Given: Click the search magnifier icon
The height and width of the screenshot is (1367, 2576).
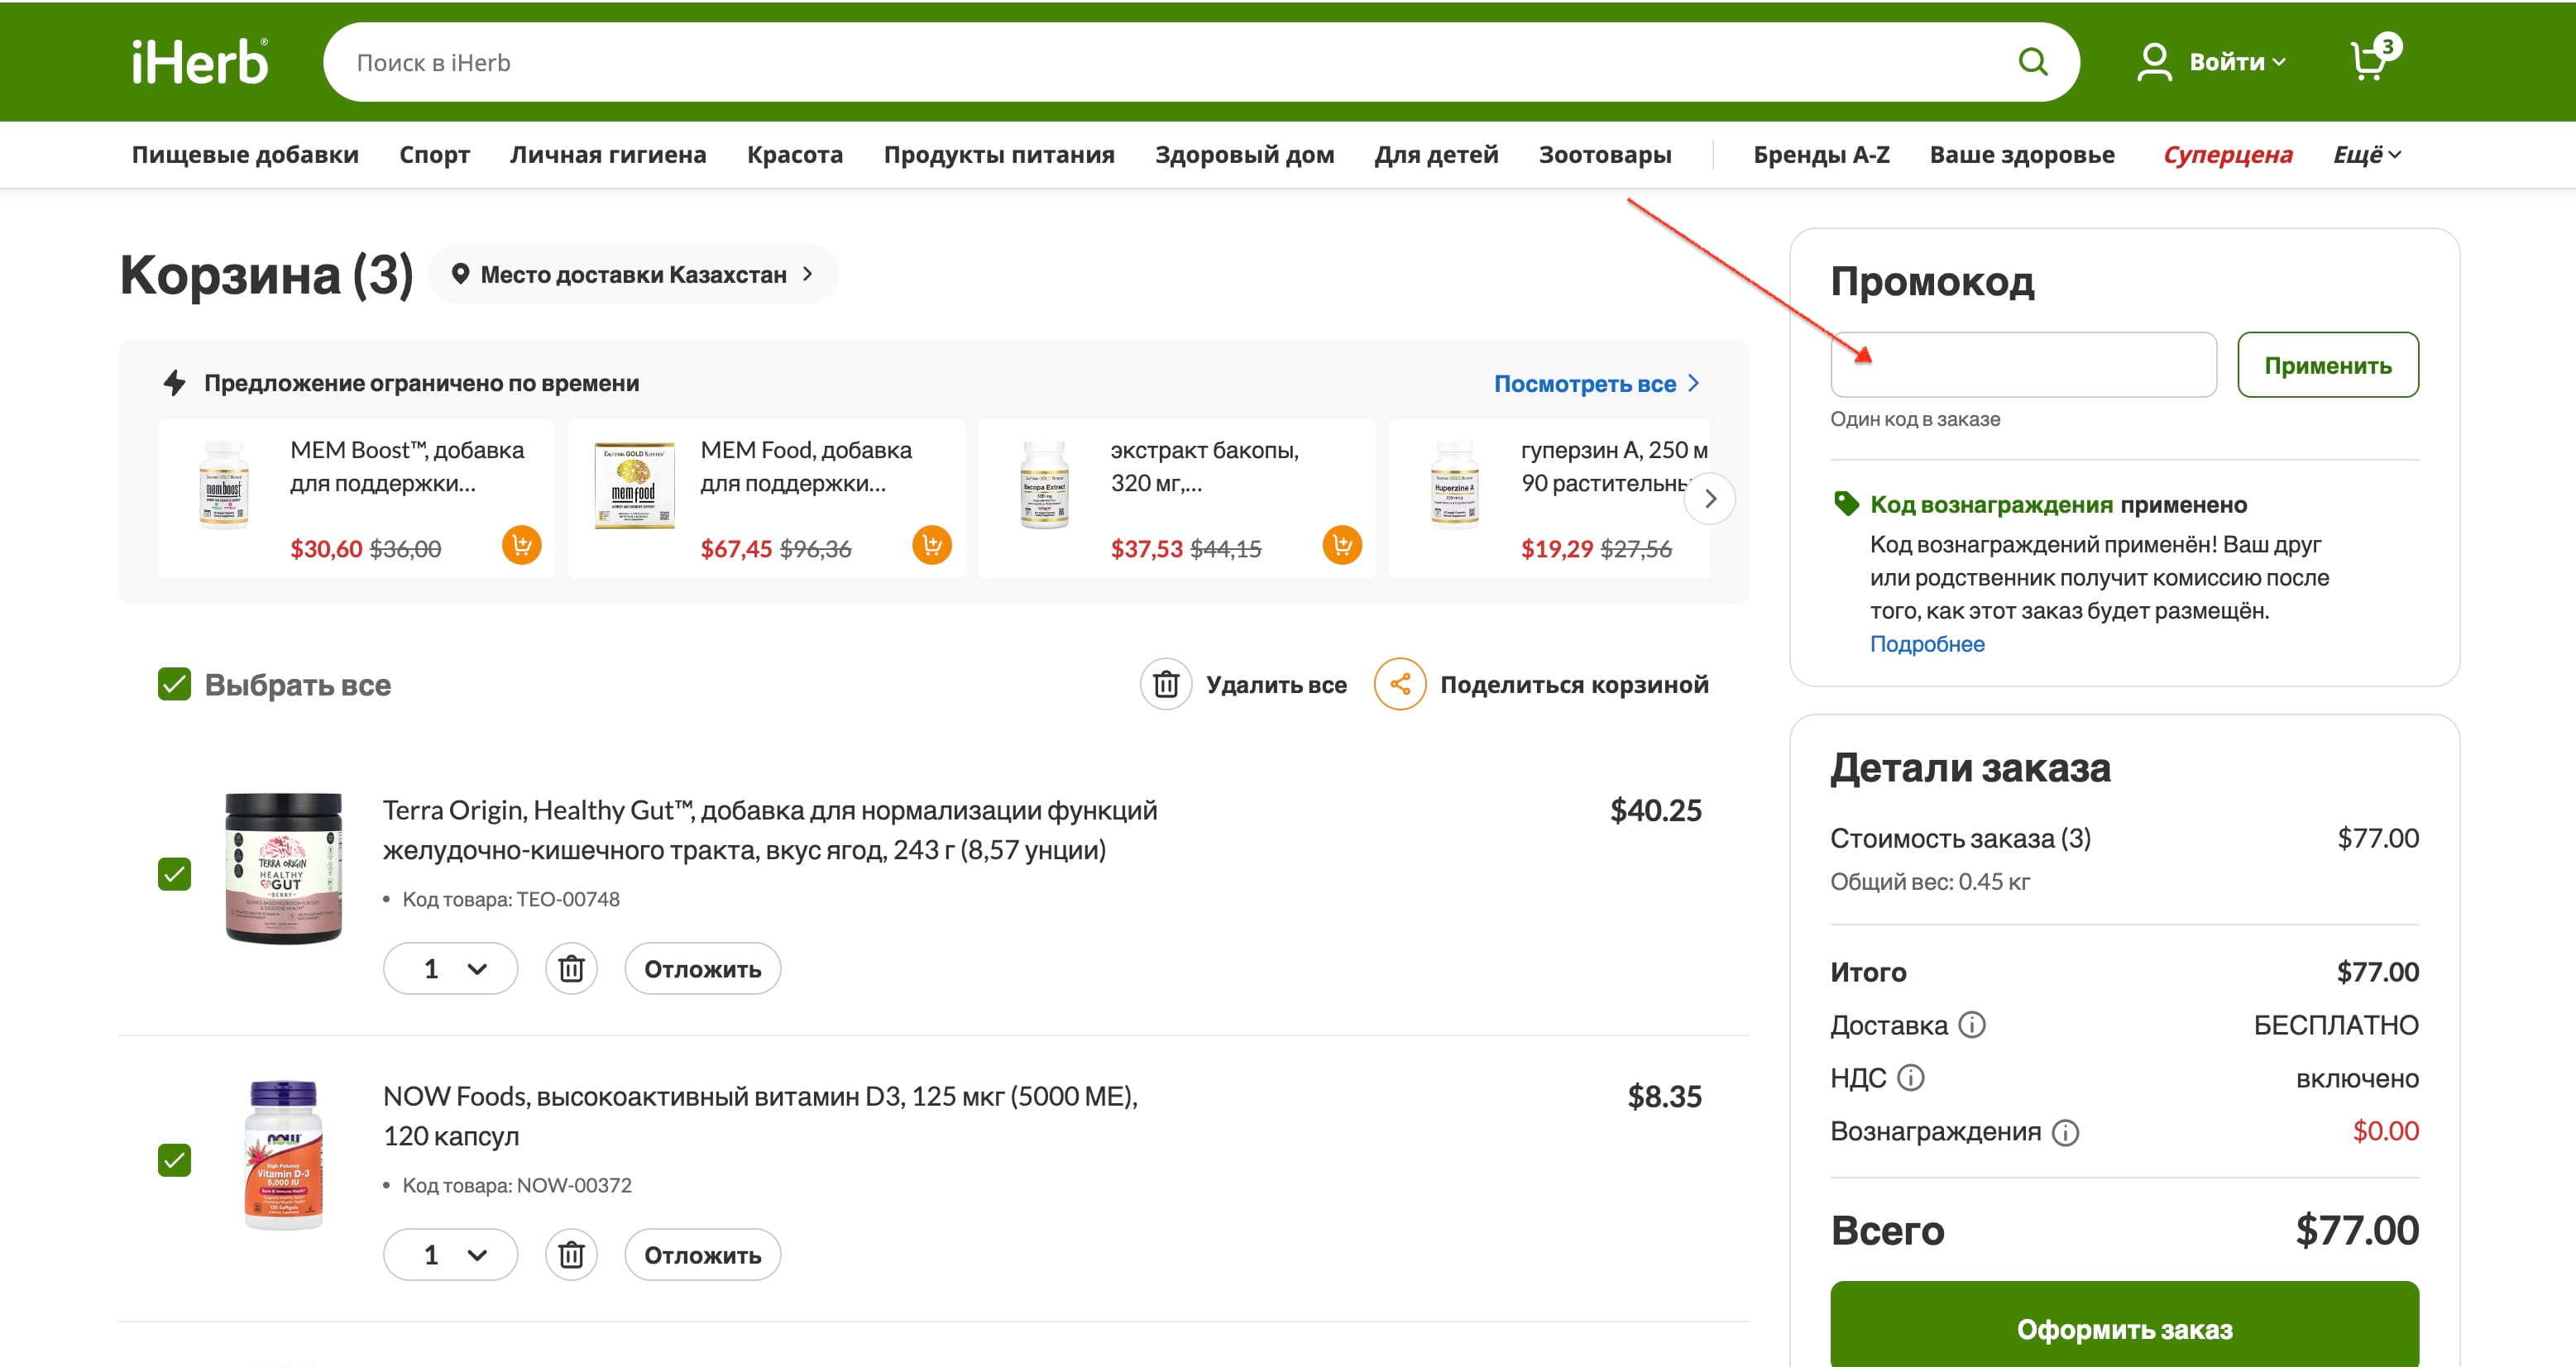Looking at the screenshot, I should (x=2032, y=62).
